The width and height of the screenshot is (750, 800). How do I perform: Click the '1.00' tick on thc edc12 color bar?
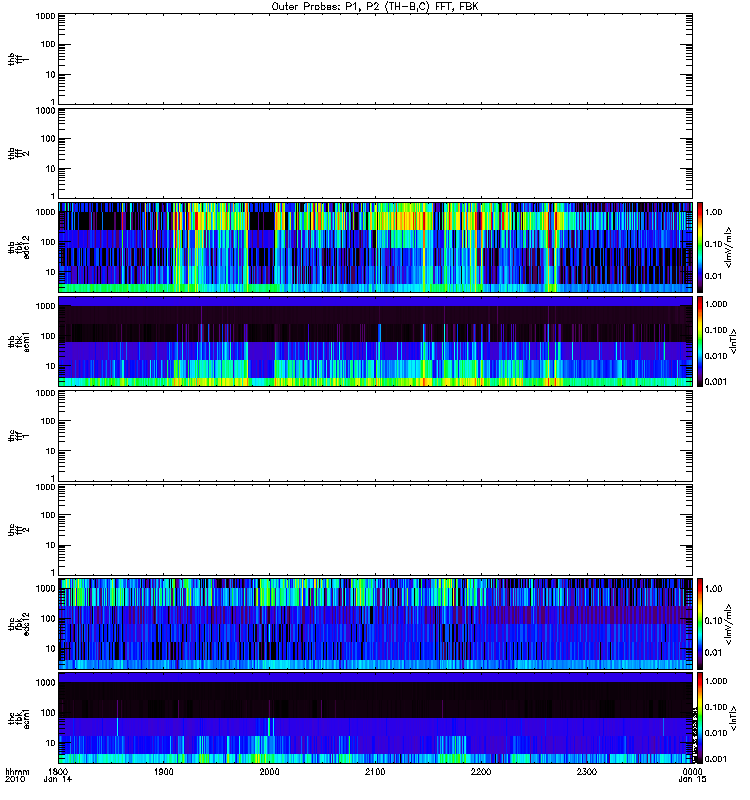pyautogui.click(x=713, y=589)
